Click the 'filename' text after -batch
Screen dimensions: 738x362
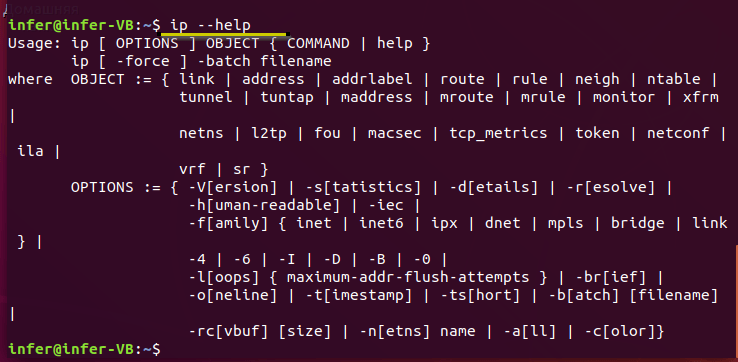click(296, 61)
